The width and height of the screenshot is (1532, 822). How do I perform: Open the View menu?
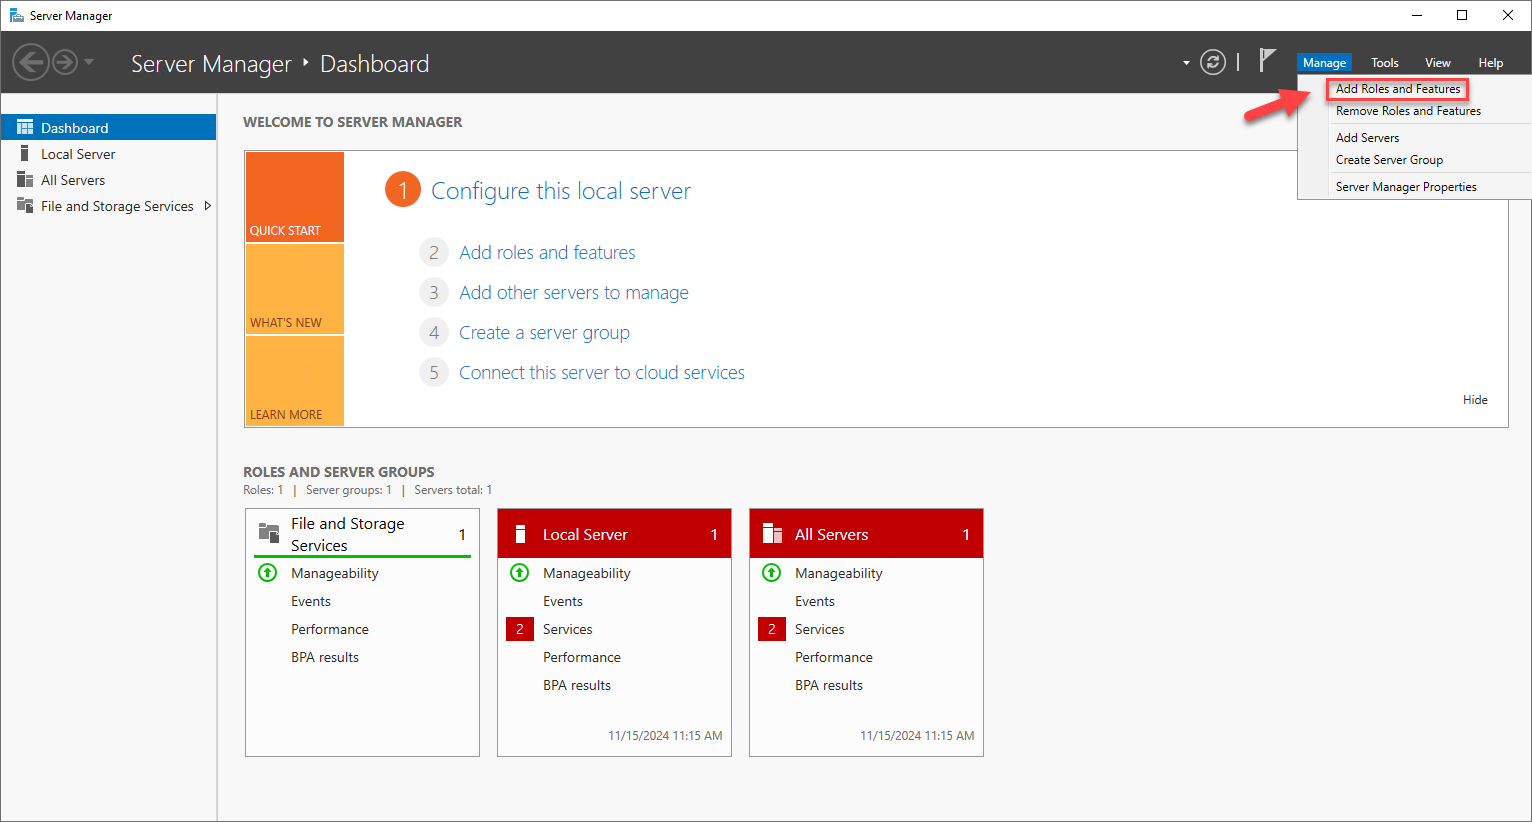1437,62
